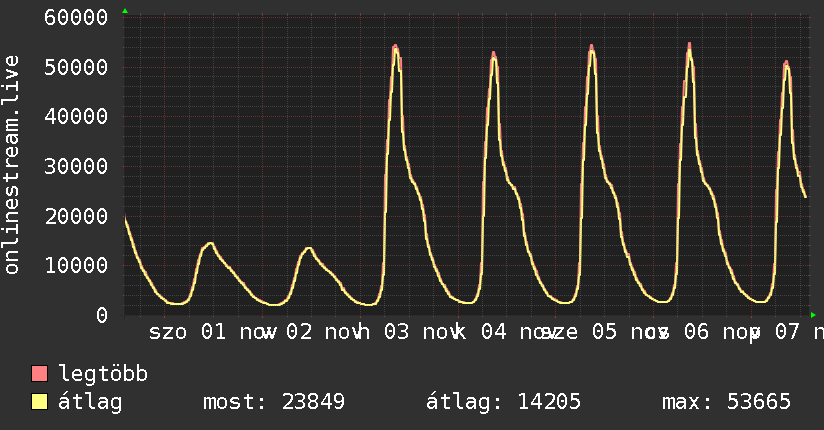This screenshot has height=430, width=824.
Task: Click the 50000 y-axis label
Action: point(76,67)
